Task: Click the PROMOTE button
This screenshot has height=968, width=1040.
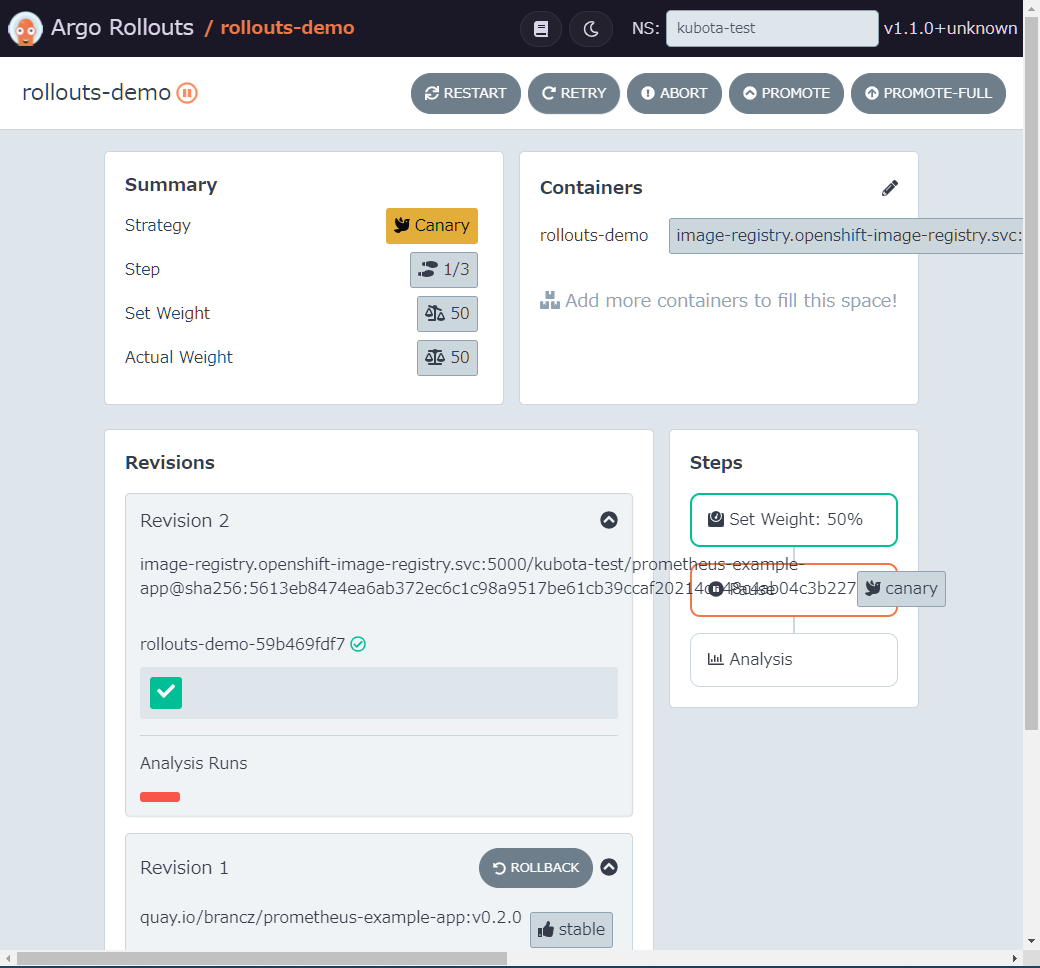Action: (786, 94)
